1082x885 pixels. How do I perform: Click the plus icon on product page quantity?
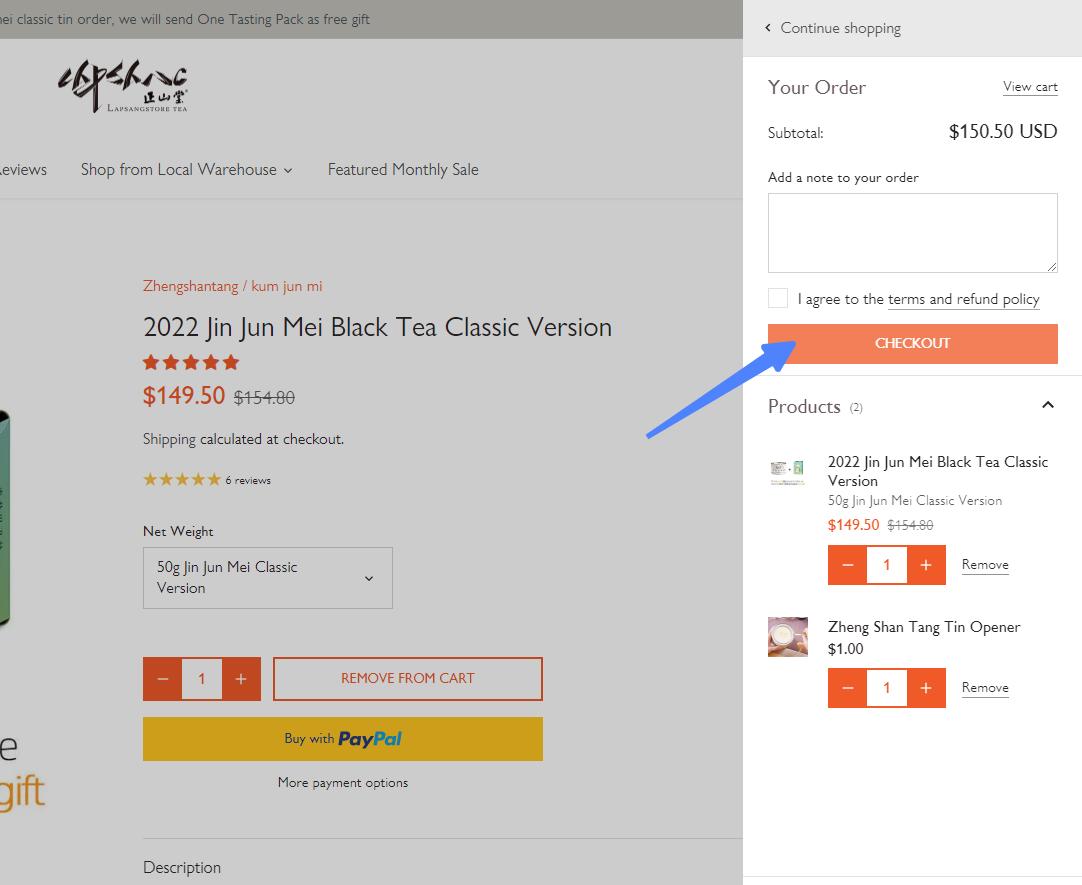point(241,679)
